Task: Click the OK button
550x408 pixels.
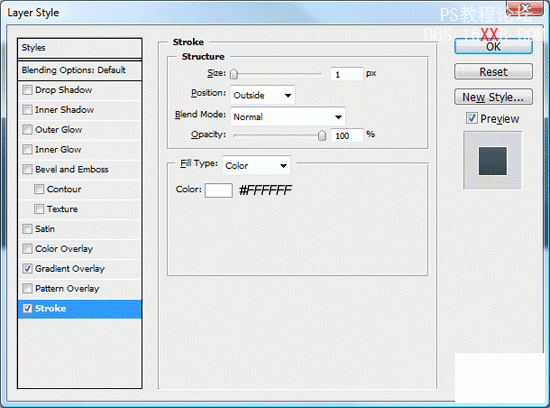Action: tap(493, 47)
